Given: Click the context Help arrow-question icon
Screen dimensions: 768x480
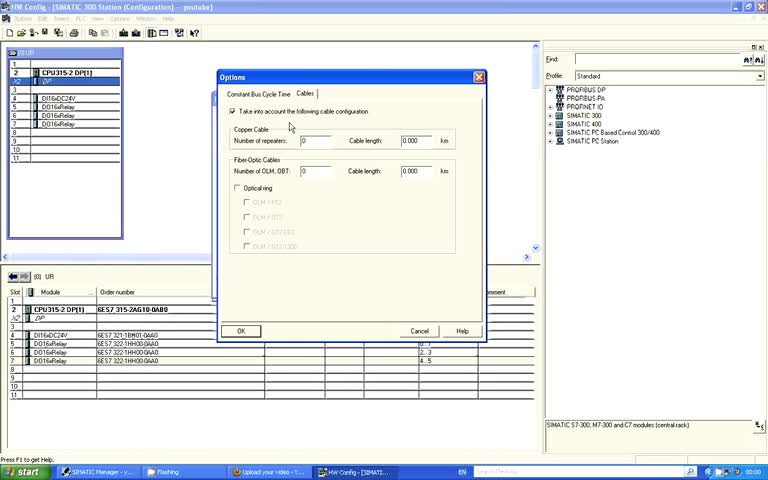Looking at the screenshot, I should point(194,33).
